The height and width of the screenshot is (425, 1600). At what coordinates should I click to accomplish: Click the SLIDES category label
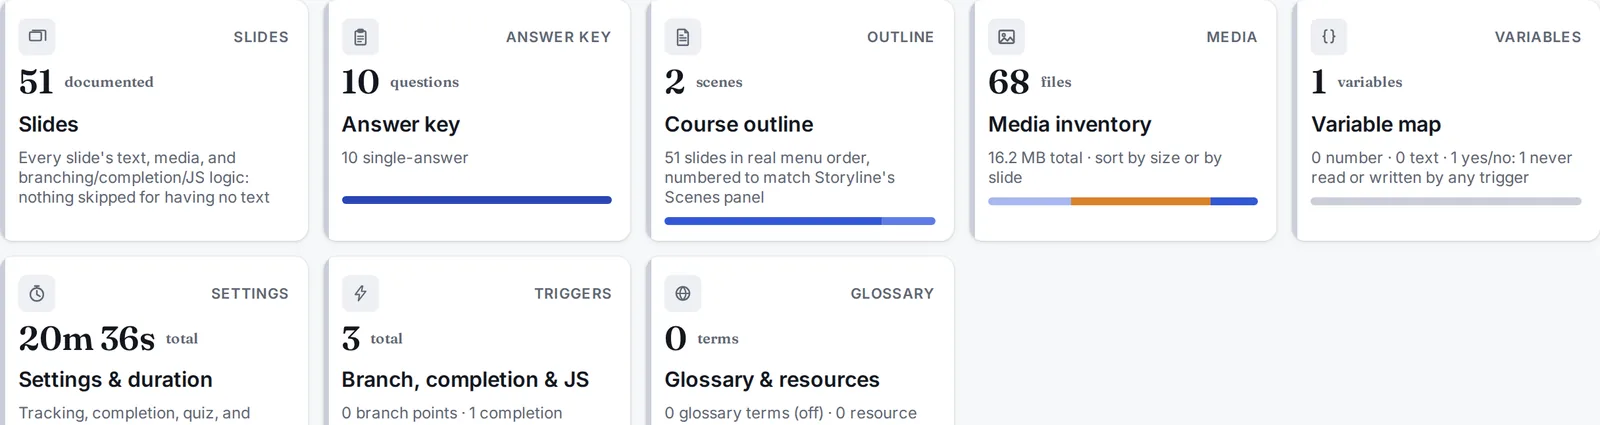point(261,37)
